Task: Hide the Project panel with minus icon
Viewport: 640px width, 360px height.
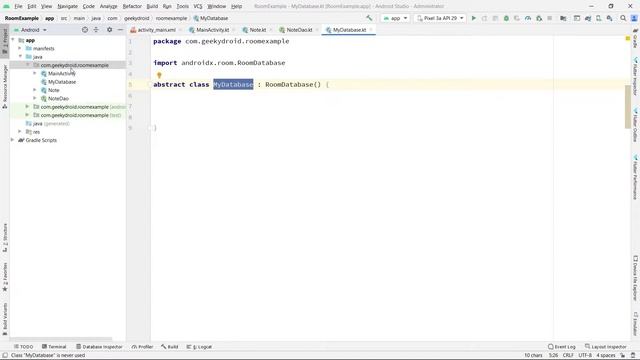Action: [120, 30]
